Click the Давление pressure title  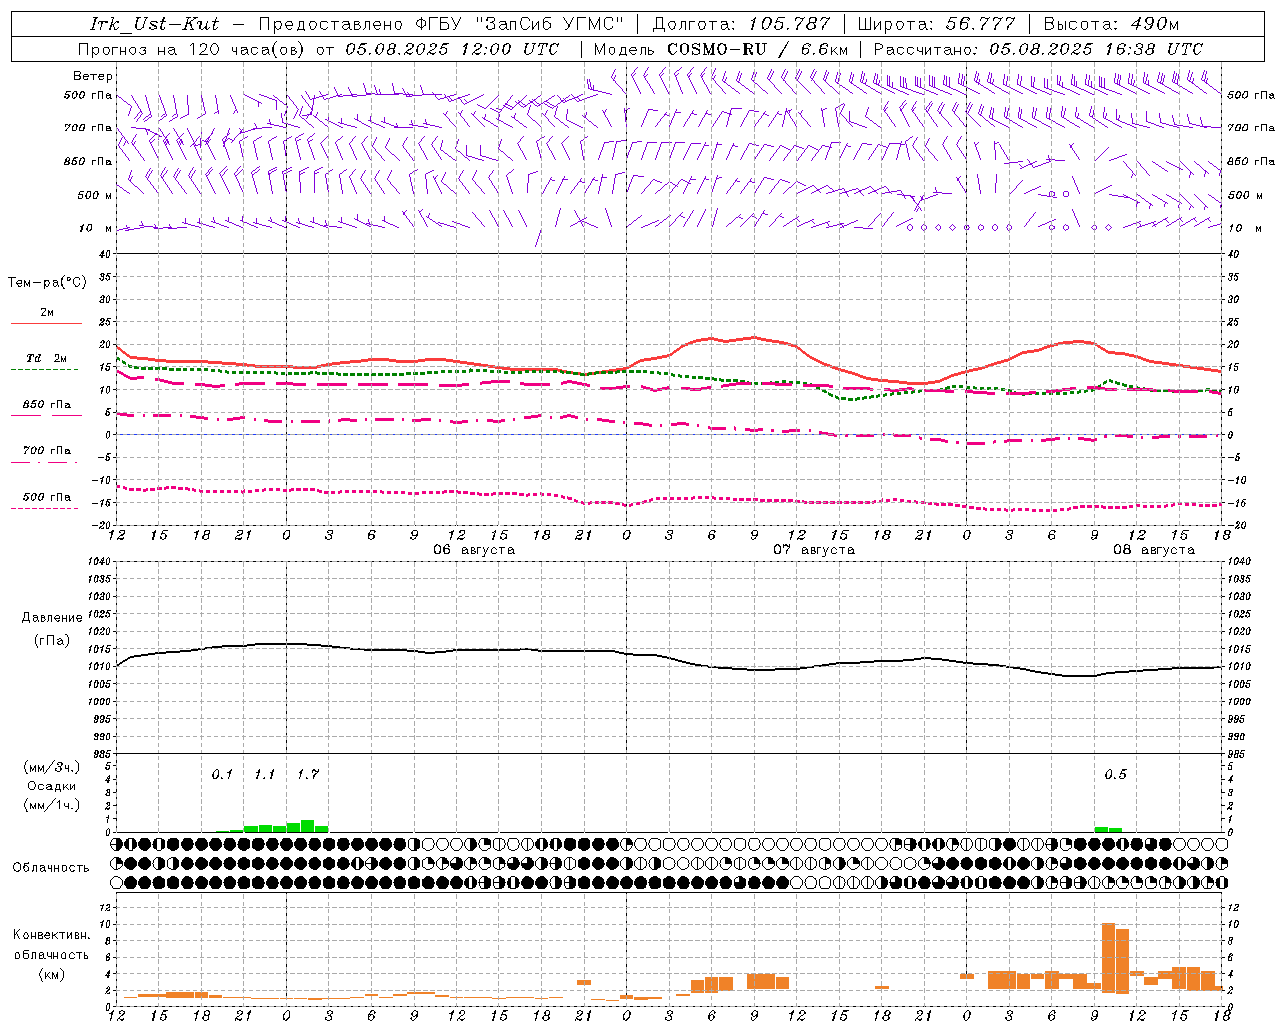tap(52, 618)
